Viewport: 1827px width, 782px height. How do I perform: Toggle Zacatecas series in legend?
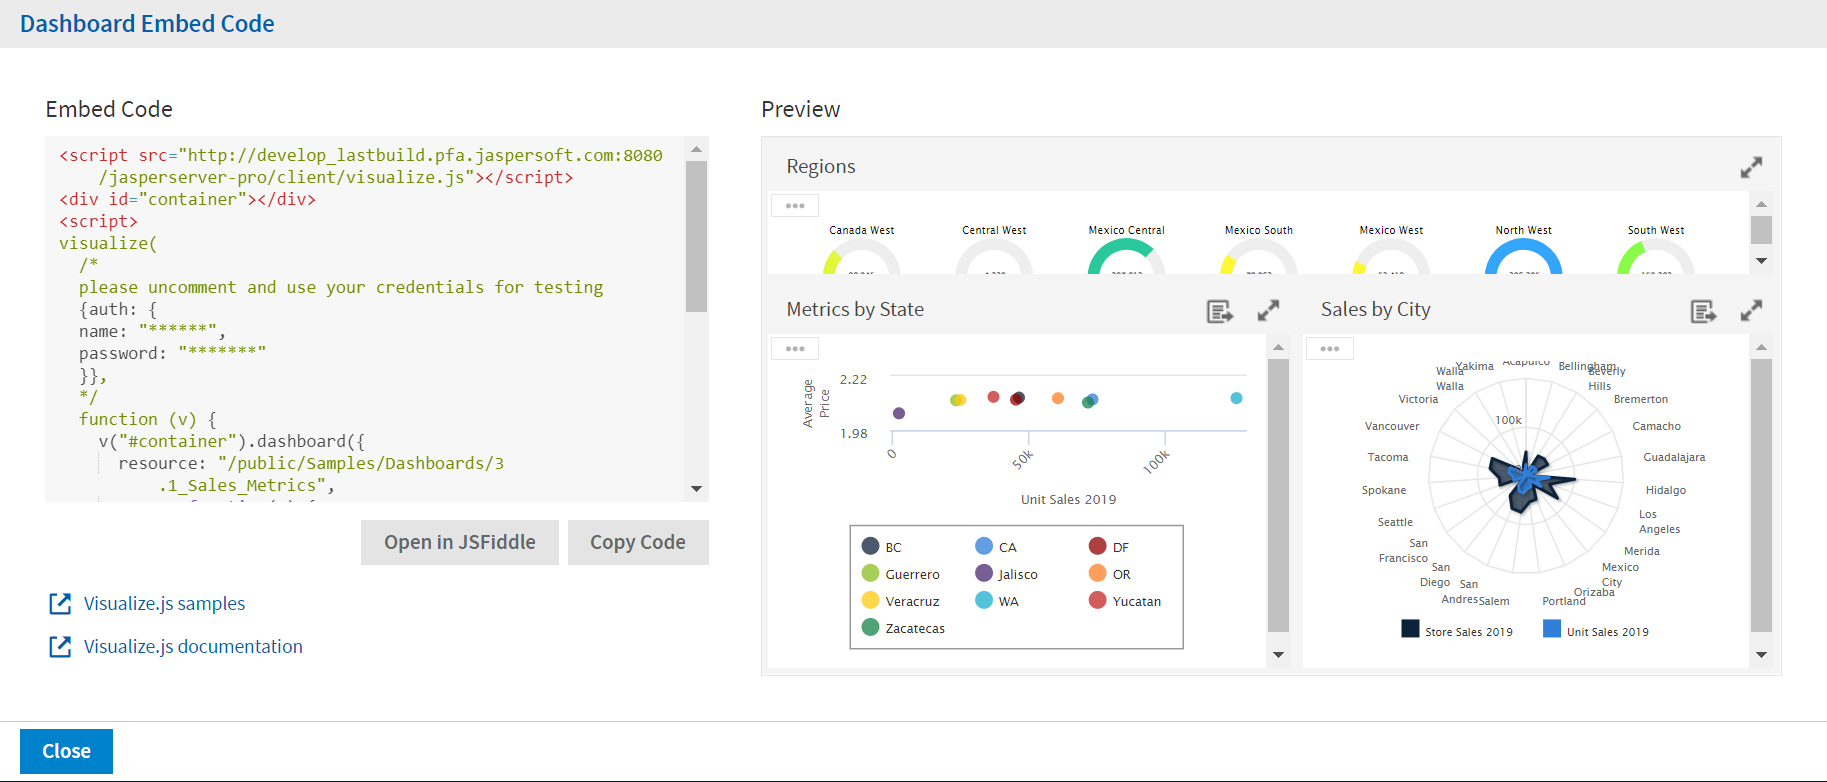pyautogui.click(x=903, y=628)
